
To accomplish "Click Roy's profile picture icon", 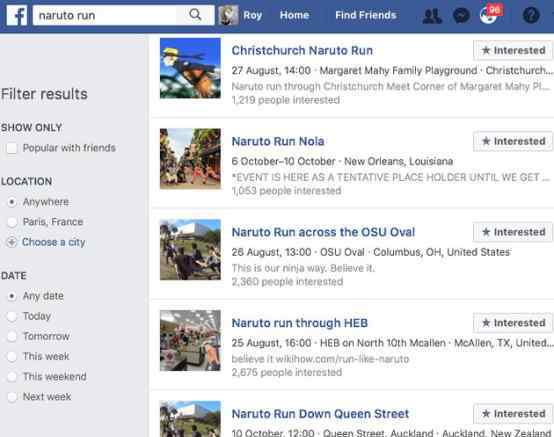I will (x=228, y=15).
